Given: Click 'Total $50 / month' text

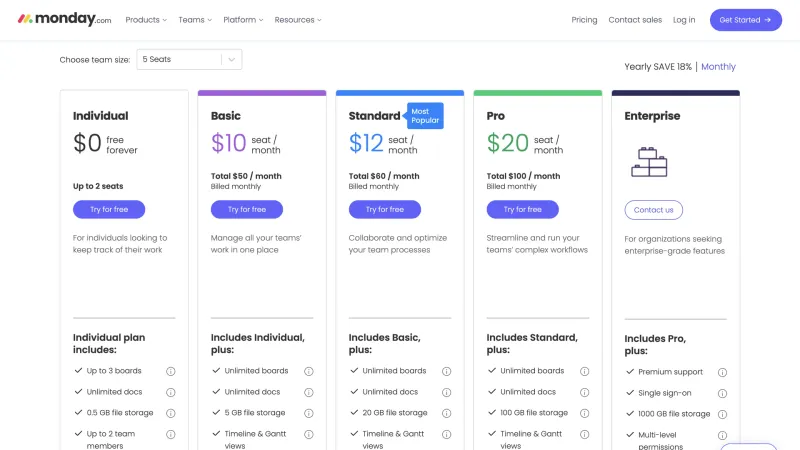Looking at the screenshot, I should pyautogui.click(x=246, y=176).
